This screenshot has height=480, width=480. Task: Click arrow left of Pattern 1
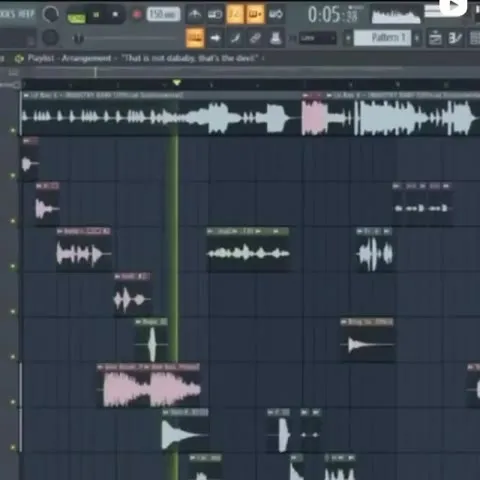coord(348,38)
